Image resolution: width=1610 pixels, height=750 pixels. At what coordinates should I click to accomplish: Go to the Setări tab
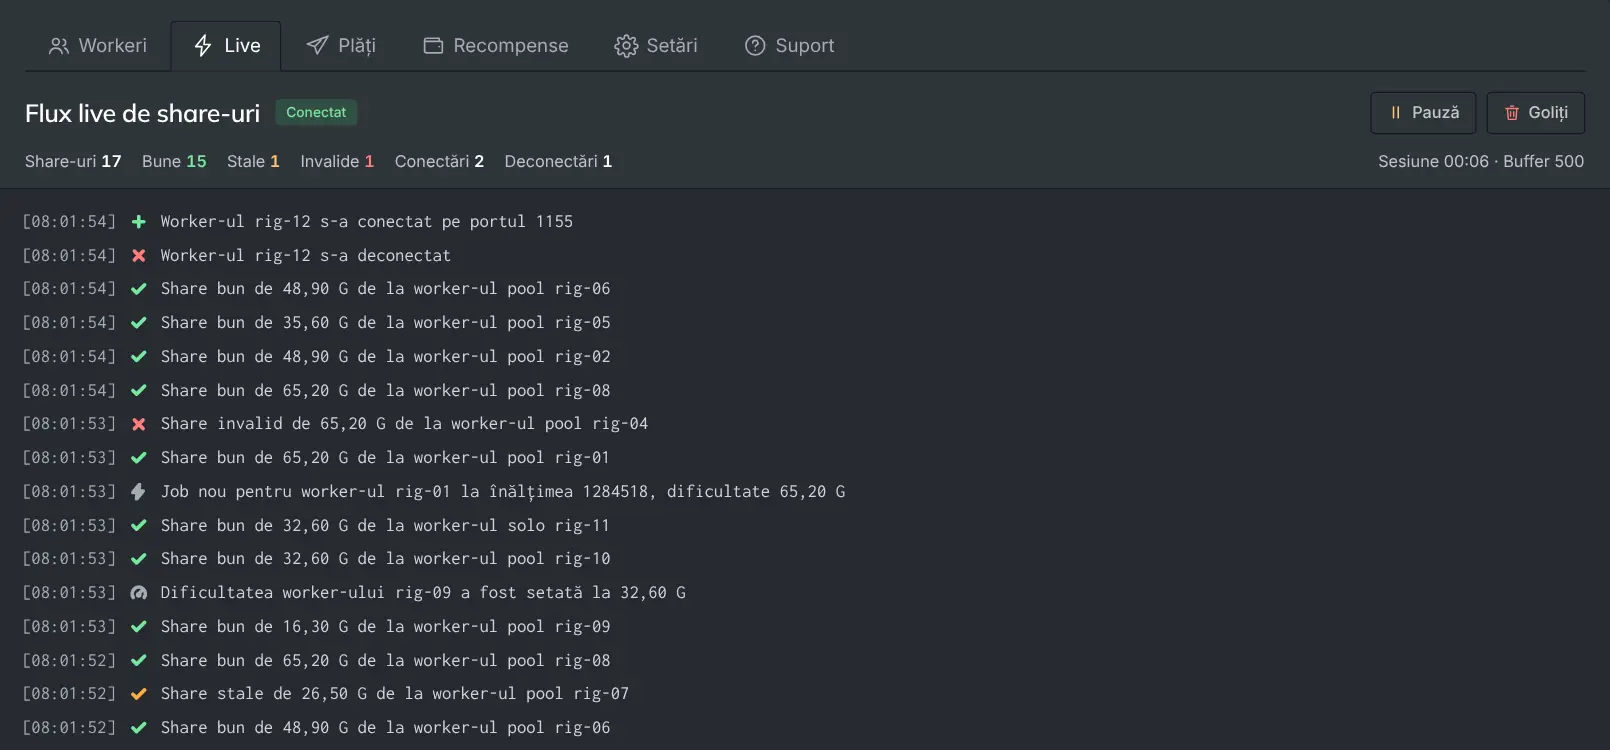click(656, 46)
